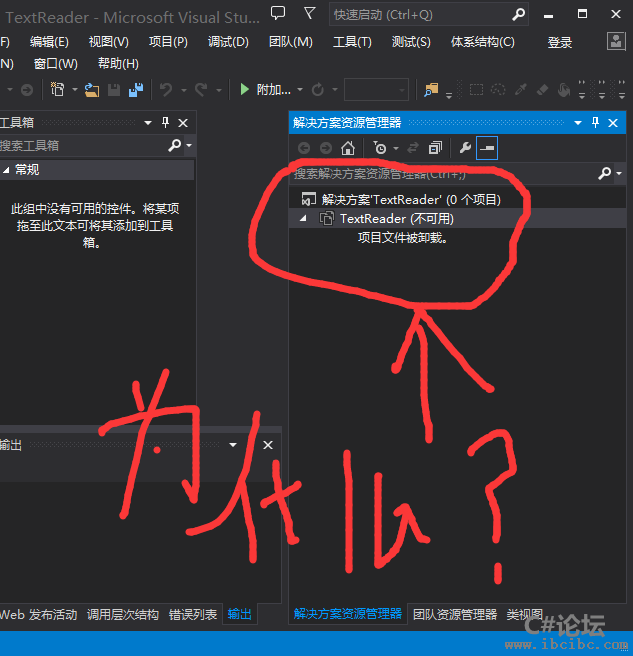The width and height of the screenshot is (633, 656).
Task: Open the Output panel window position dropdown
Action: point(233,445)
